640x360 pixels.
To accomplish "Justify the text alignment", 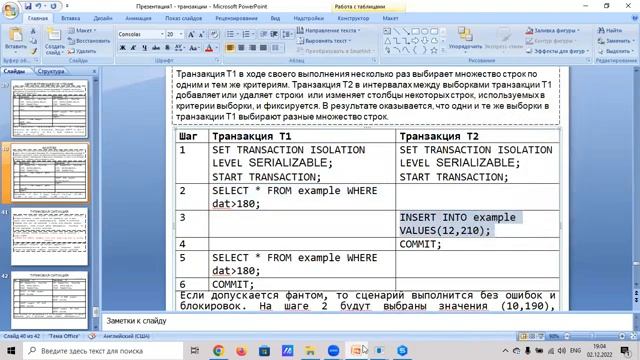I will (x=264, y=48).
